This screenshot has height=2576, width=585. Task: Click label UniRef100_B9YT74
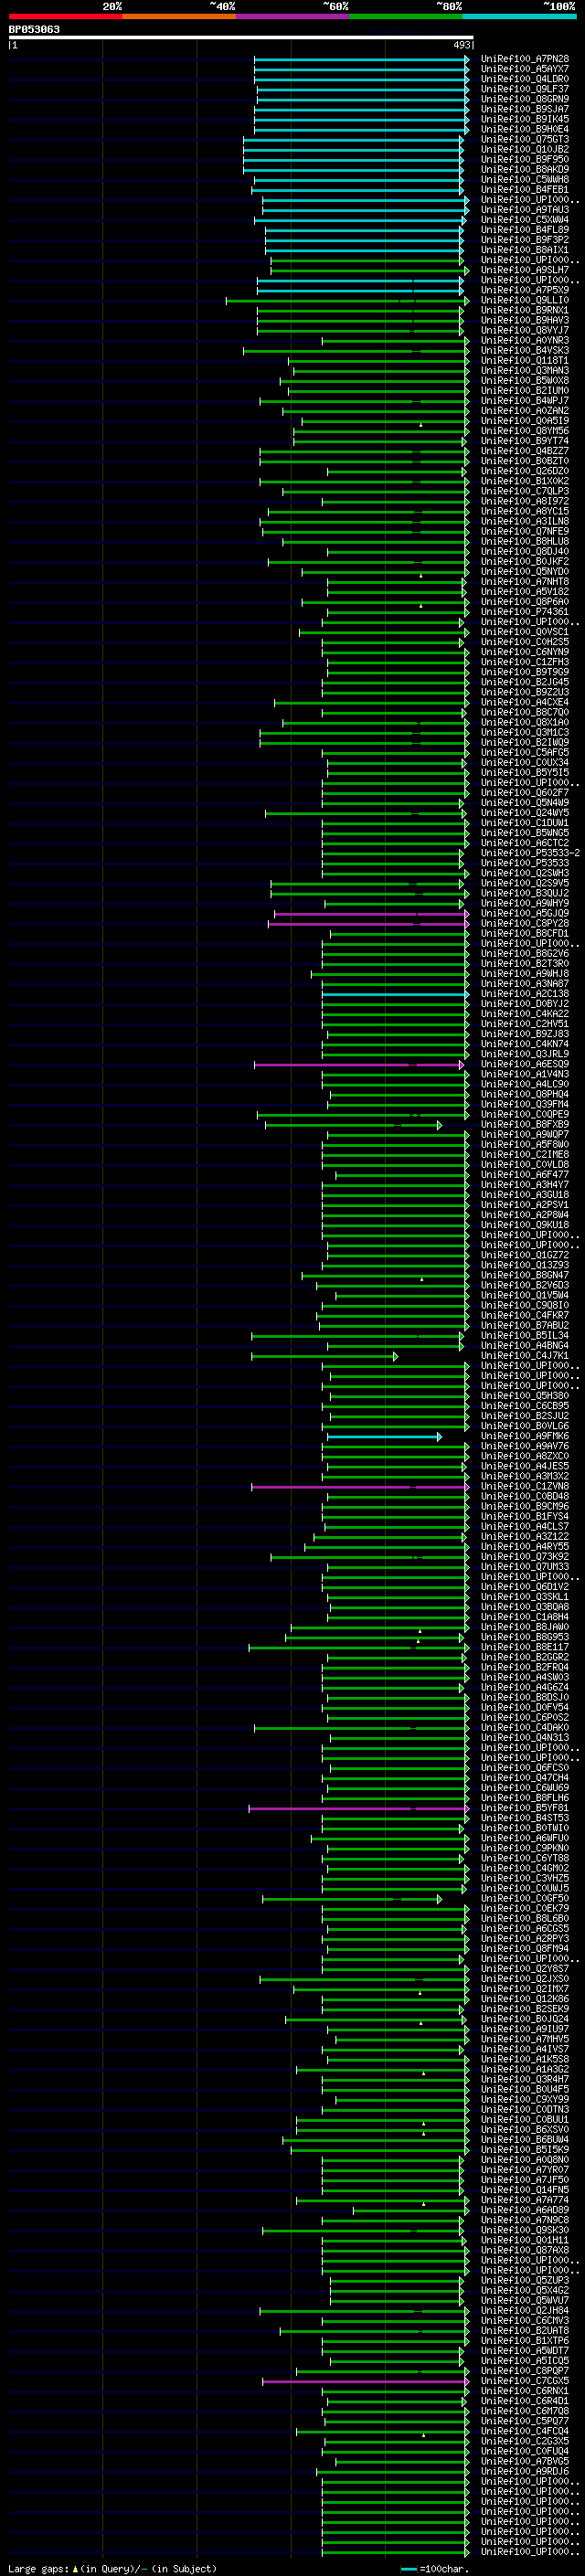coord(524,441)
